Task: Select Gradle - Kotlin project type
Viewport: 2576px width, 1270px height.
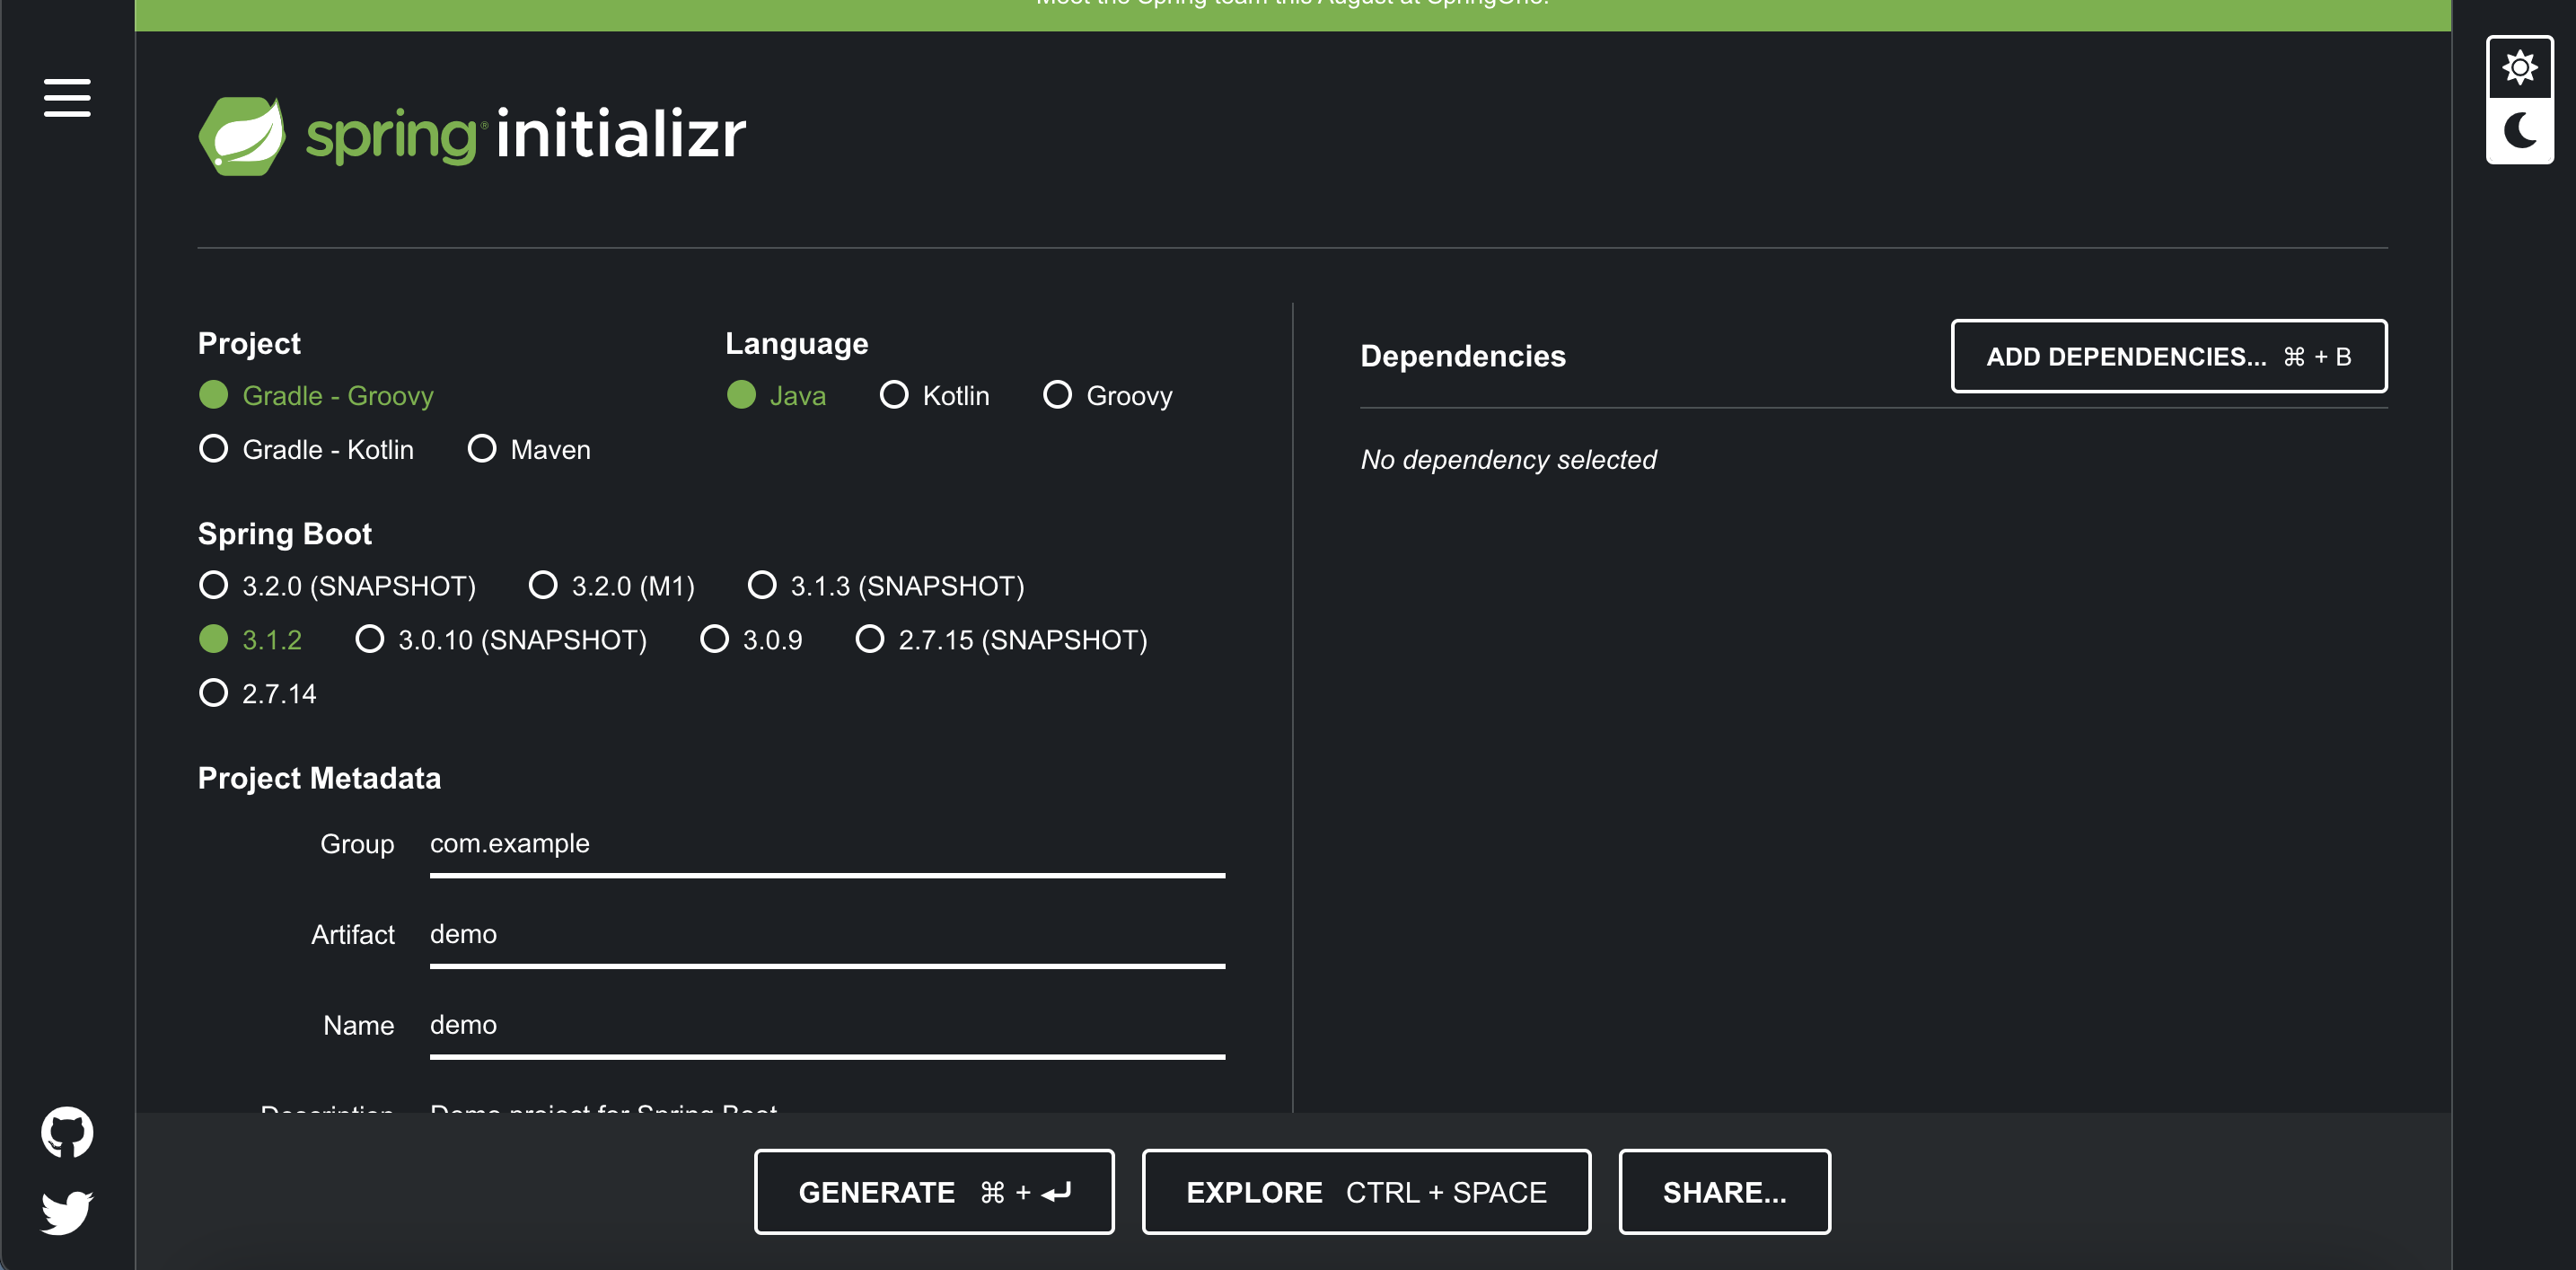Action: click(306, 449)
